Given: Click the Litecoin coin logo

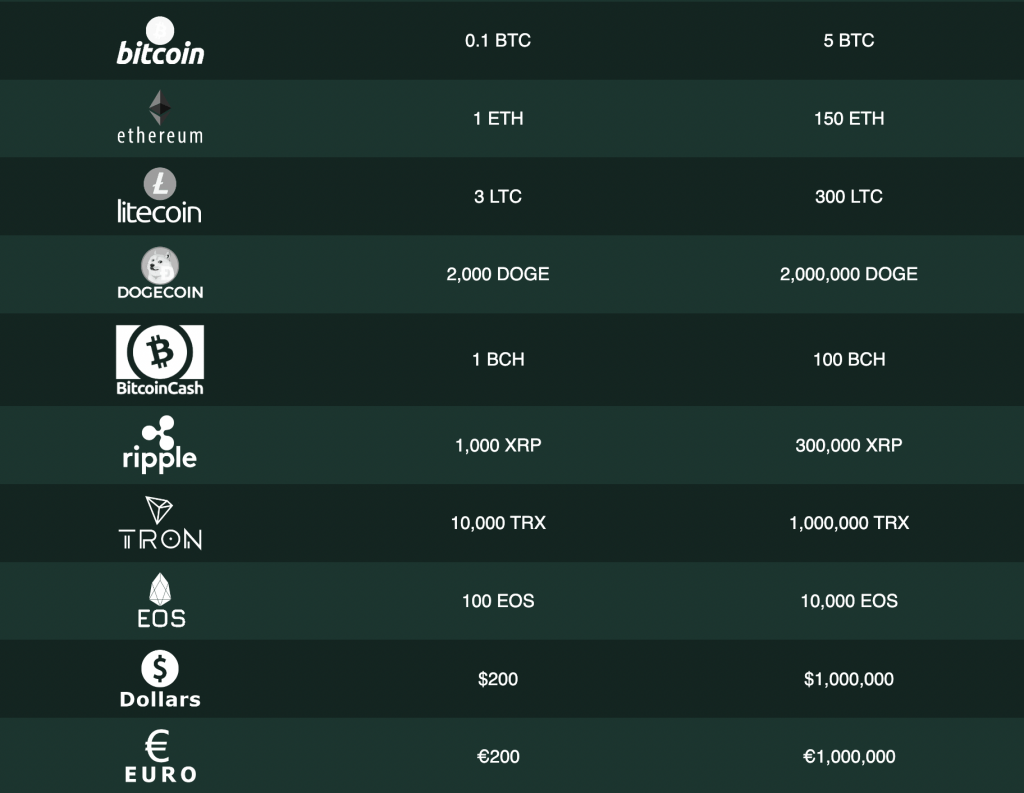Looking at the screenshot, I should (160, 184).
